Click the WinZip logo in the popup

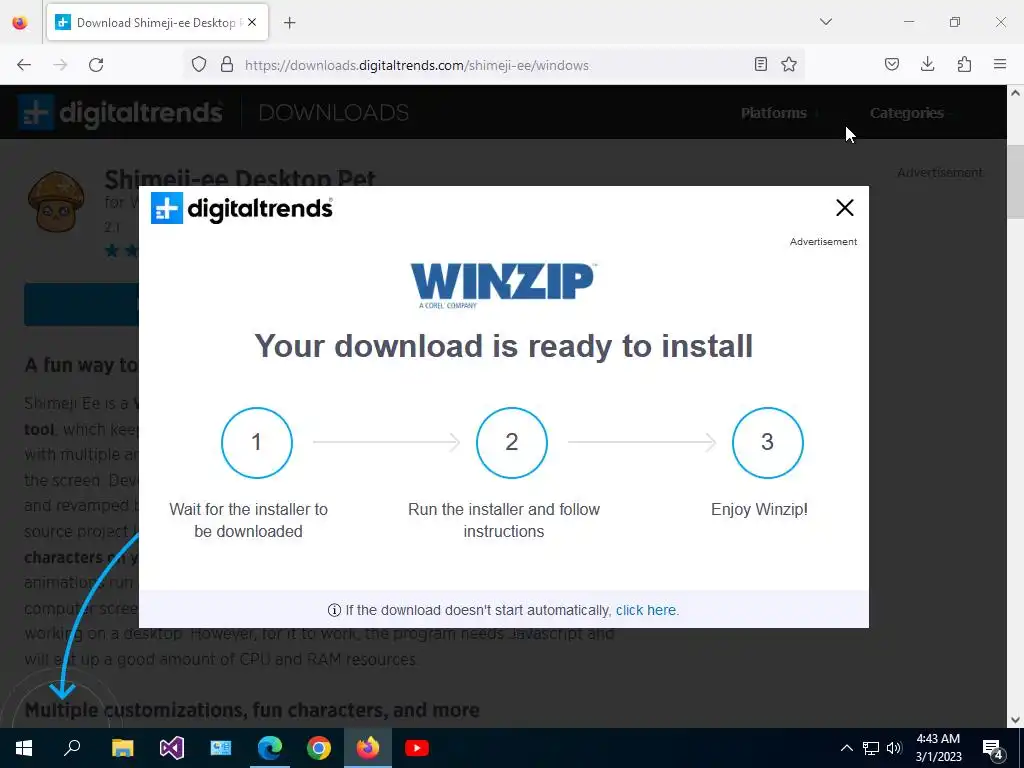coord(502,285)
